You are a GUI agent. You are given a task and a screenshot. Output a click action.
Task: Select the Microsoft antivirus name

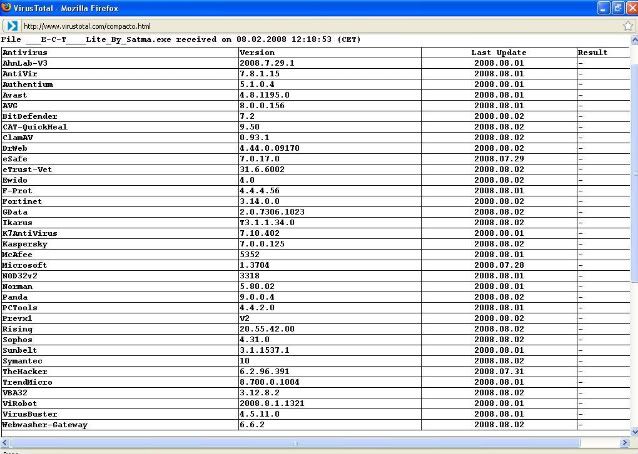tap(24, 265)
